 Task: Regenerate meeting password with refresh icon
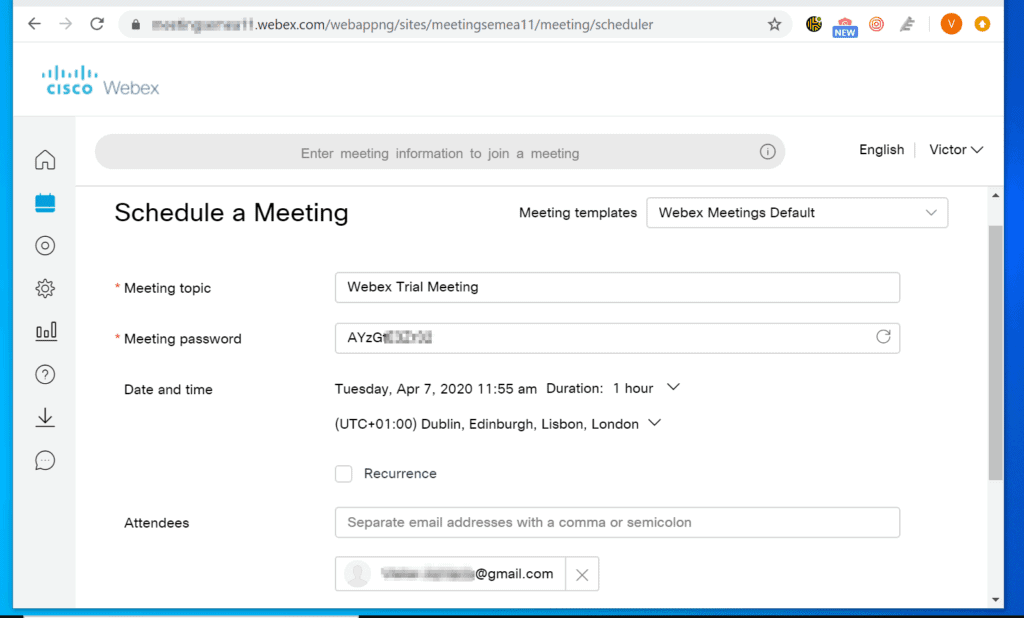pos(883,337)
